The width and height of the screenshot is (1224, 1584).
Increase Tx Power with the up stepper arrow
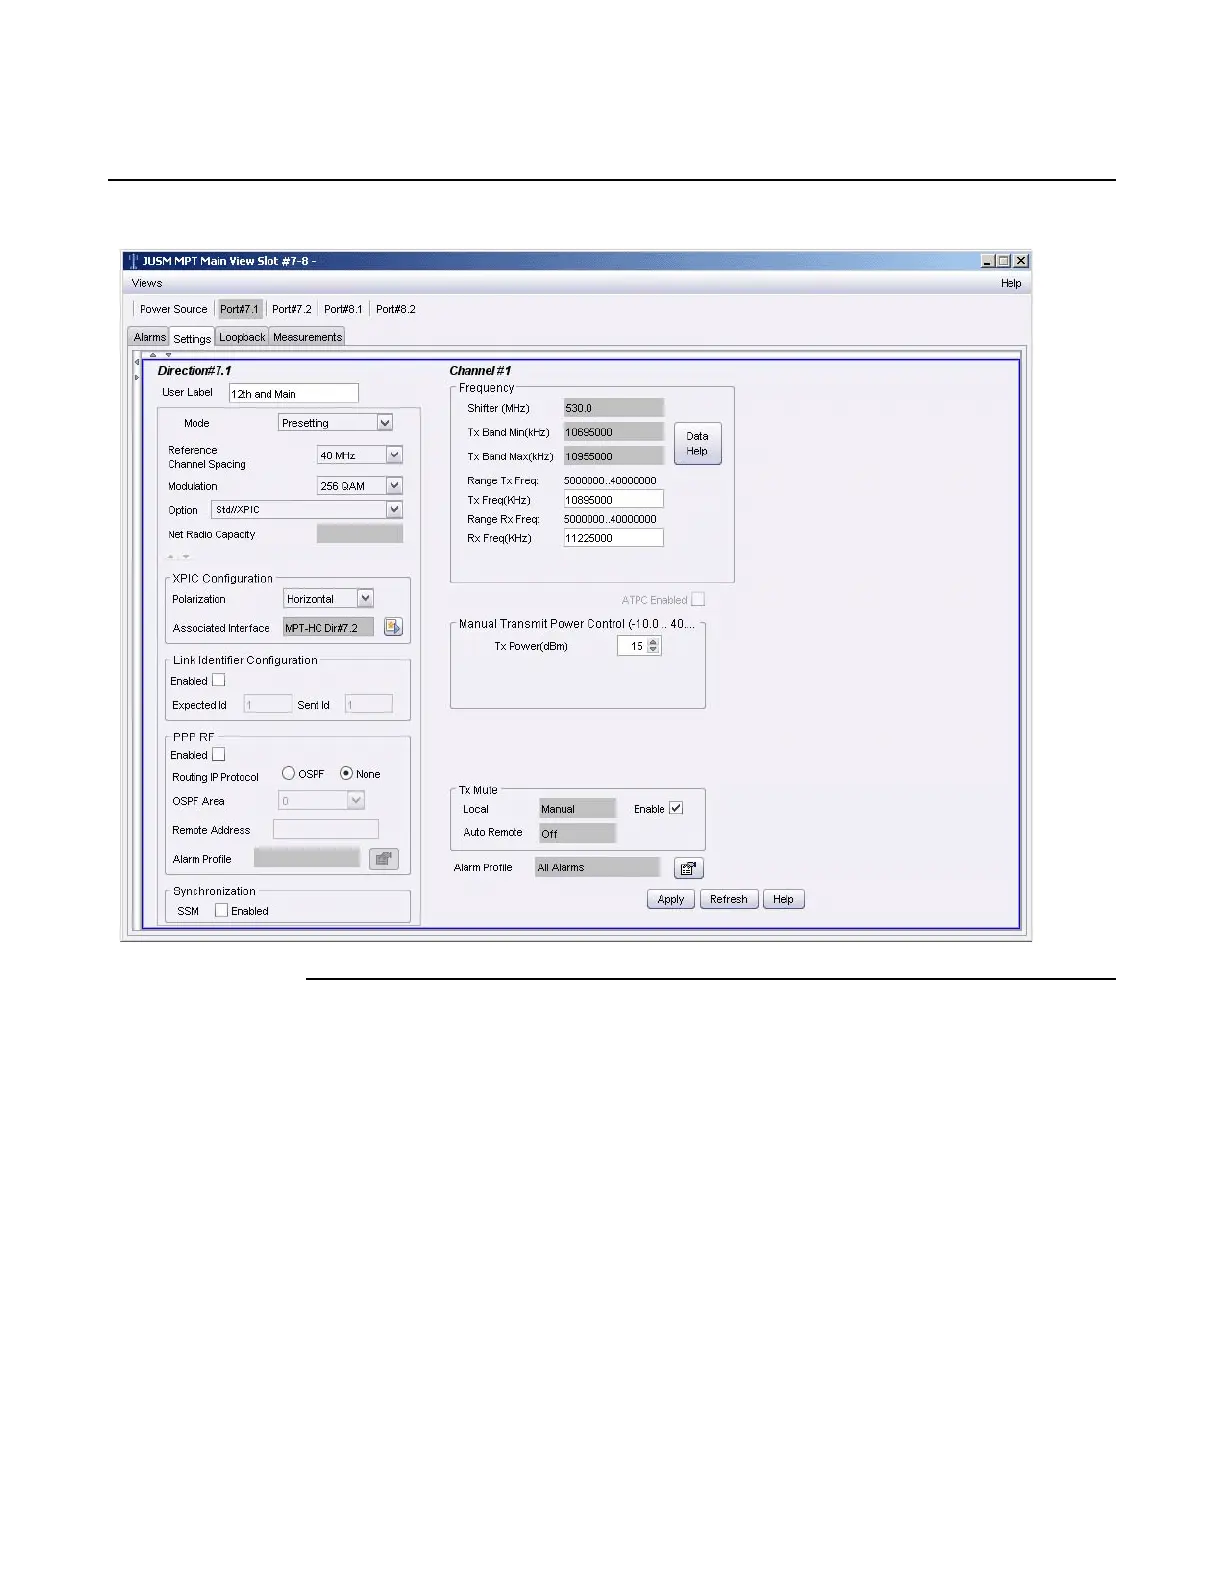(654, 642)
